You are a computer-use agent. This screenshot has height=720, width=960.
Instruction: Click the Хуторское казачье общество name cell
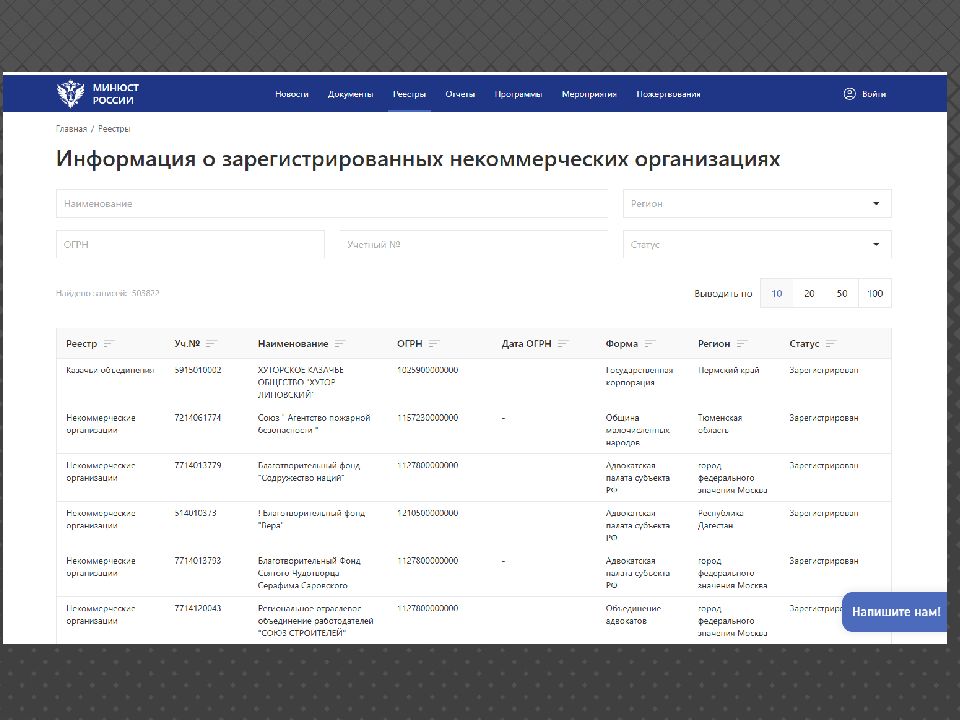[301, 382]
